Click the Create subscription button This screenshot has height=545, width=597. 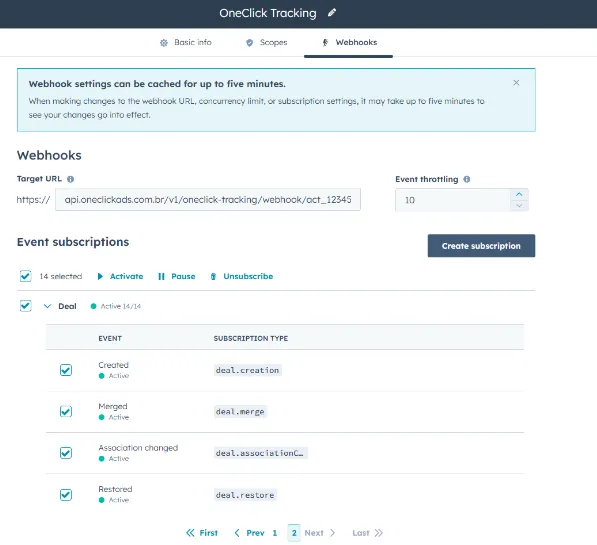(481, 246)
